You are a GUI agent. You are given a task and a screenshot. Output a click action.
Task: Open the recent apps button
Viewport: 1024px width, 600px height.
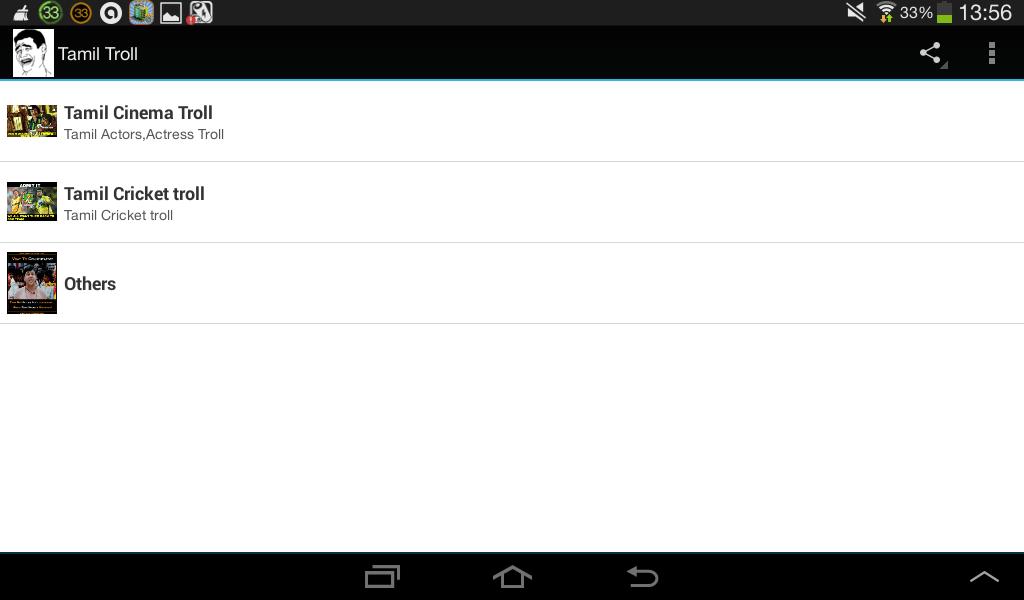[x=382, y=576]
